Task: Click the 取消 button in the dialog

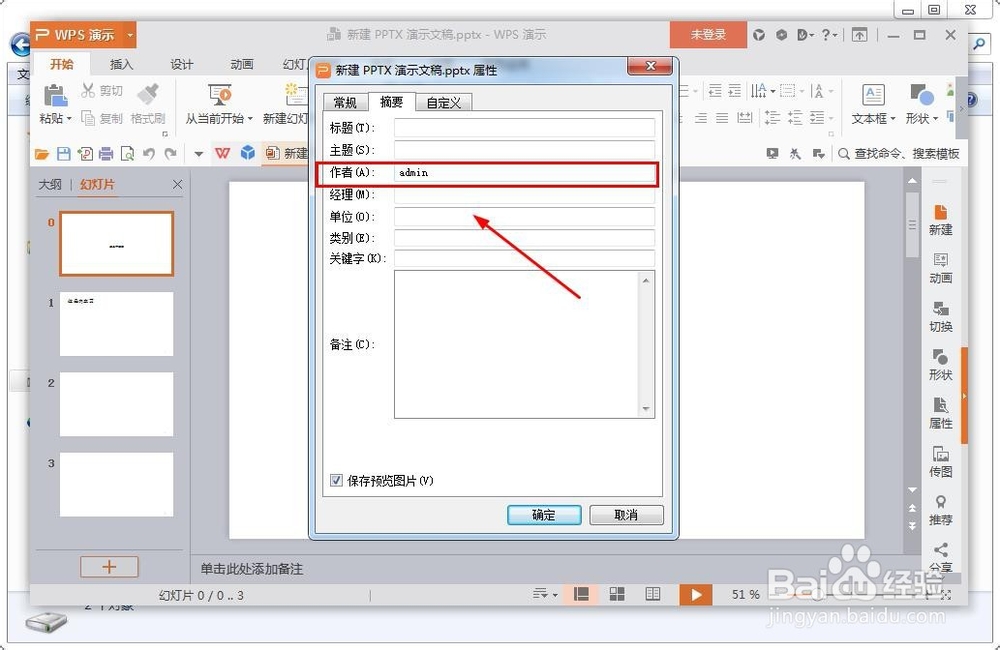Action: point(626,515)
